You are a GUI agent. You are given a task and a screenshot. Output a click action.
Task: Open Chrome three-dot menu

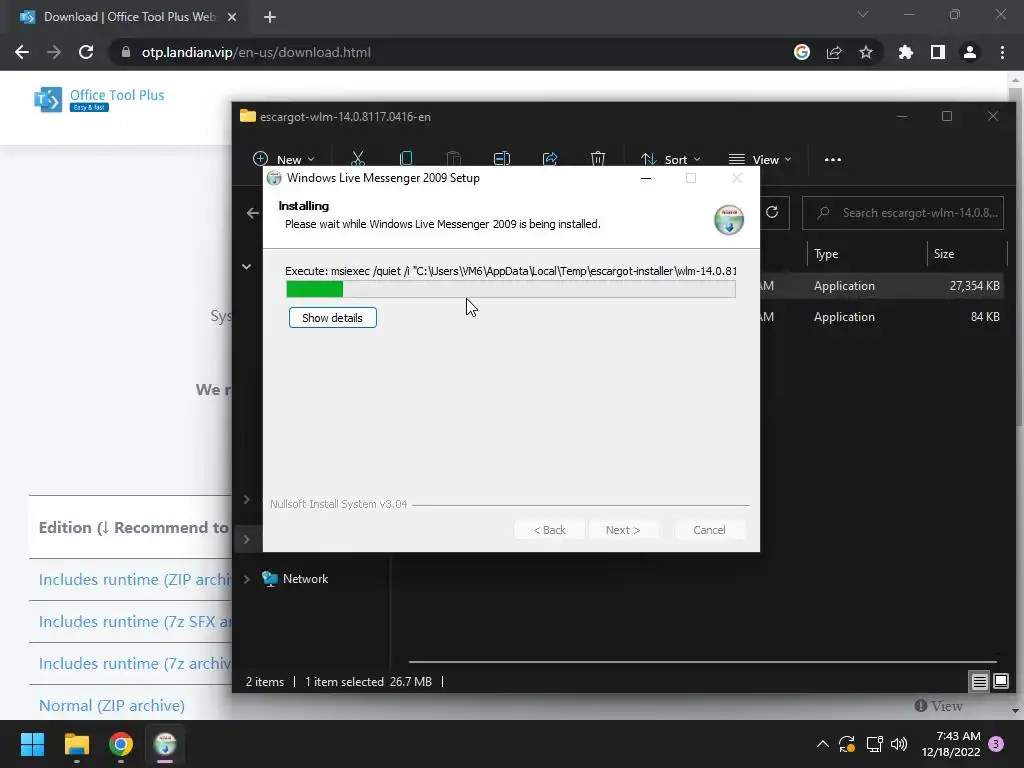pos(1002,52)
